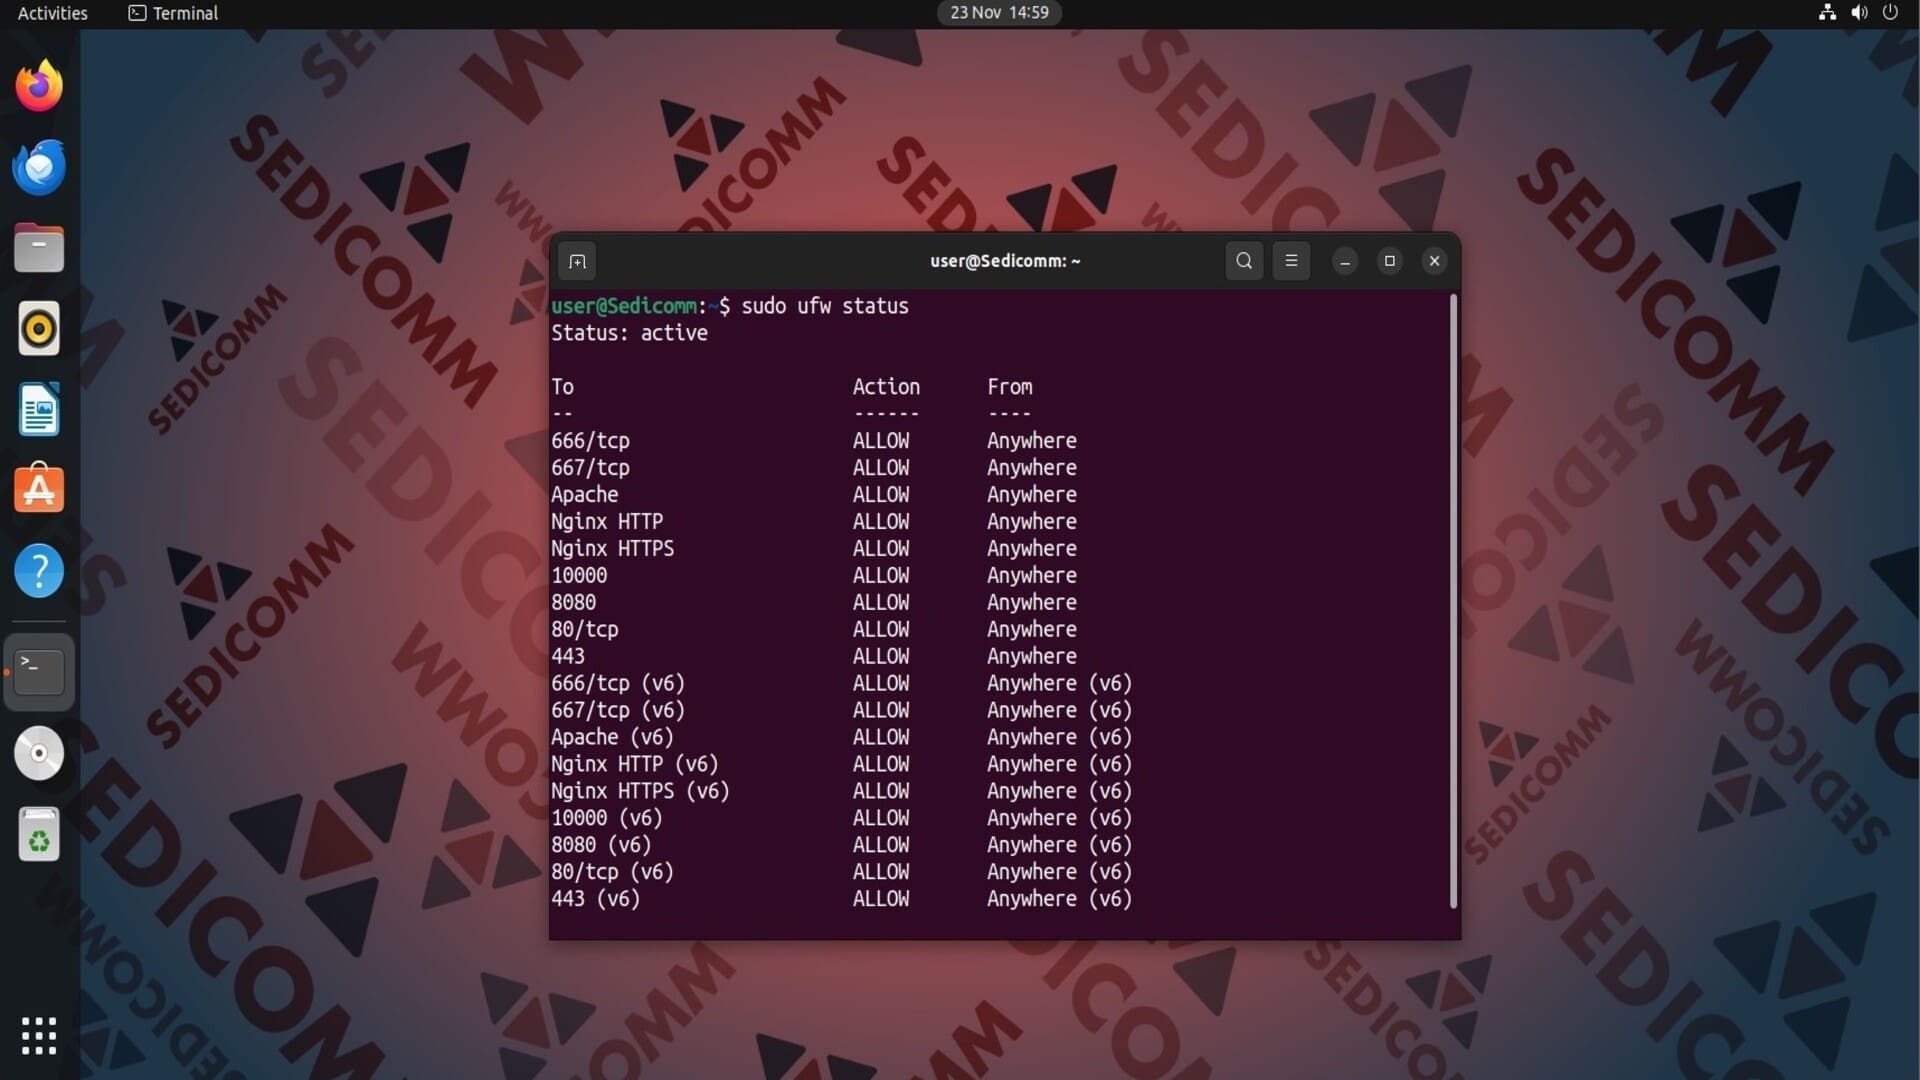Click the 'Status: active' line
The width and height of the screenshot is (1920, 1080).
(x=629, y=333)
